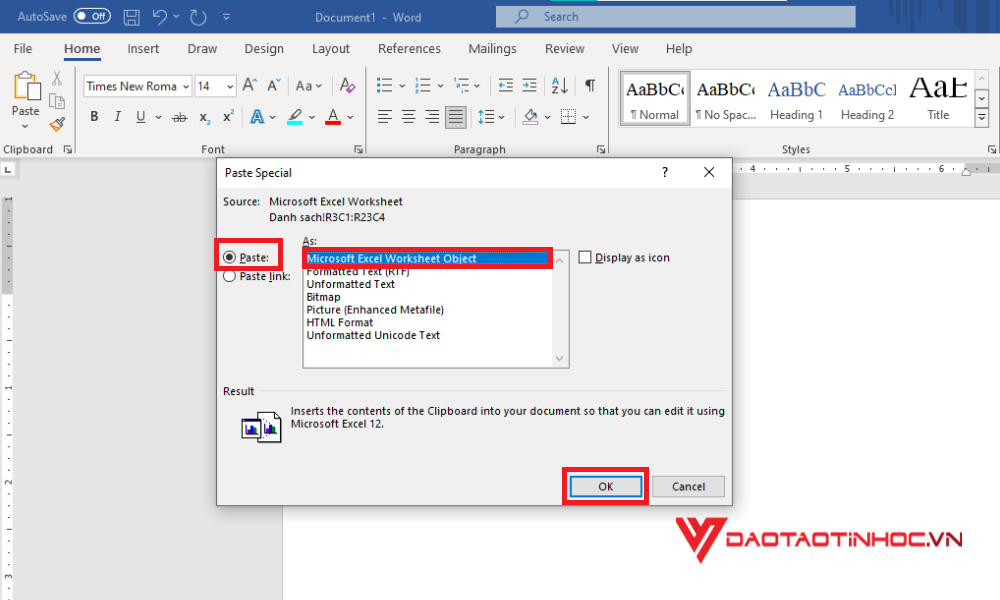Select Unformatted Text in the As list
The height and width of the screenshot is (600, 1000).
pos(349,284)
